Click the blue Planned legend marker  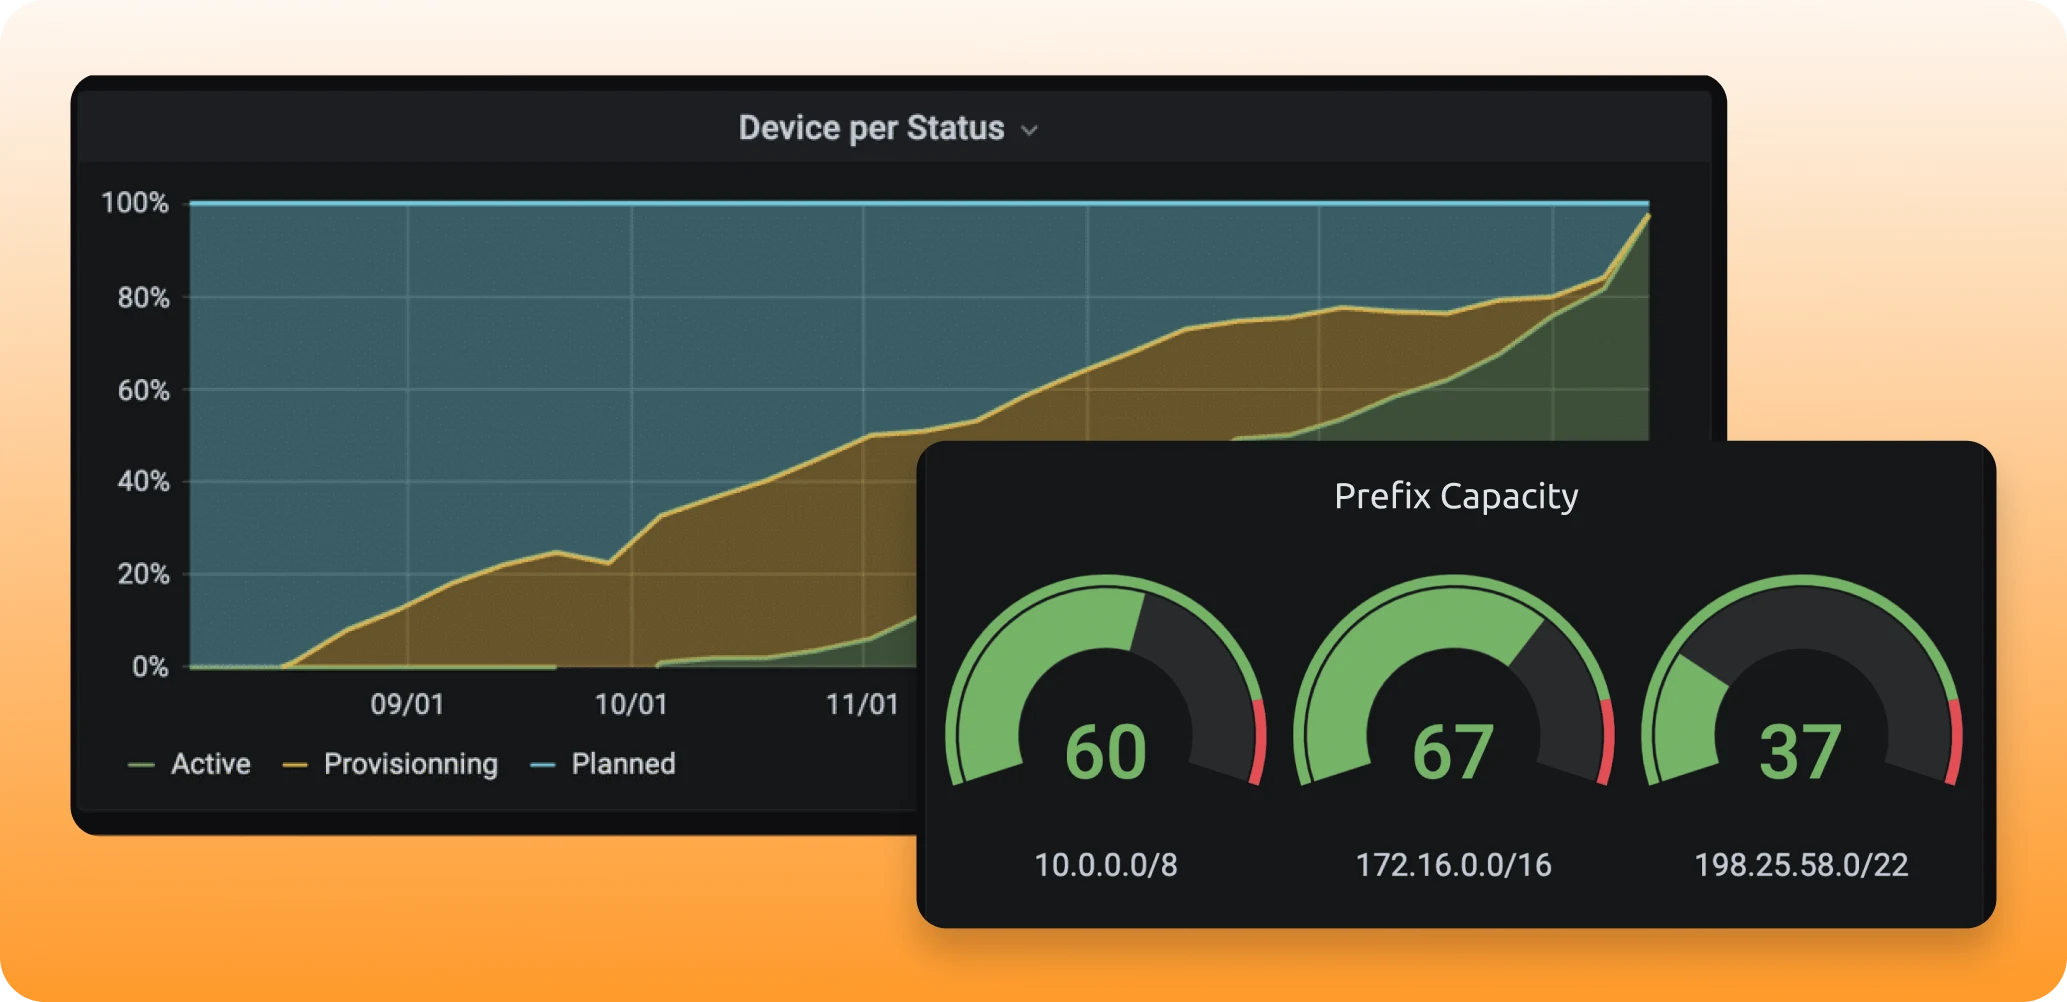[x=542, y=764]
